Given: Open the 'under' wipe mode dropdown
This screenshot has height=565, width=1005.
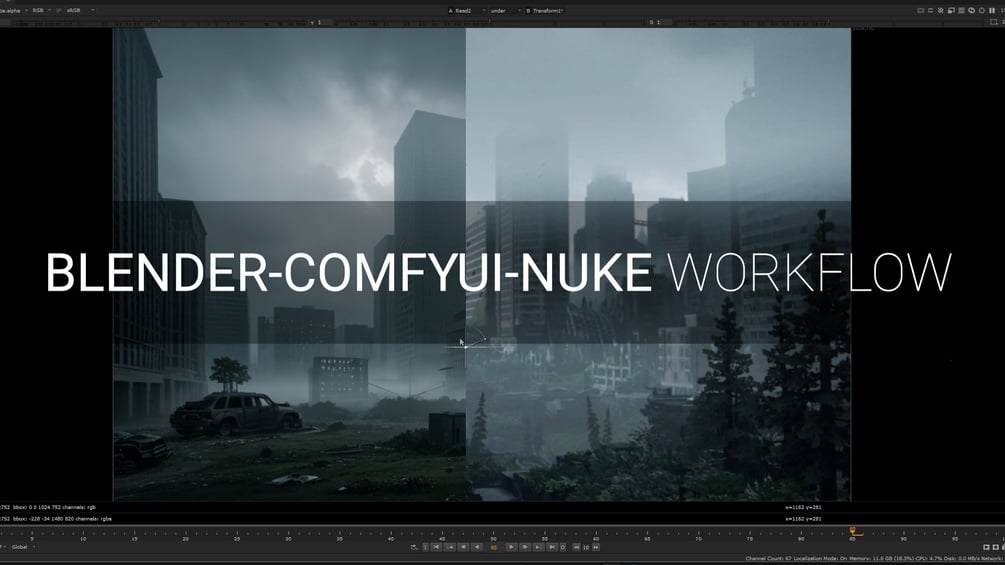Looking at the screenshot, I should coord(506,10).
